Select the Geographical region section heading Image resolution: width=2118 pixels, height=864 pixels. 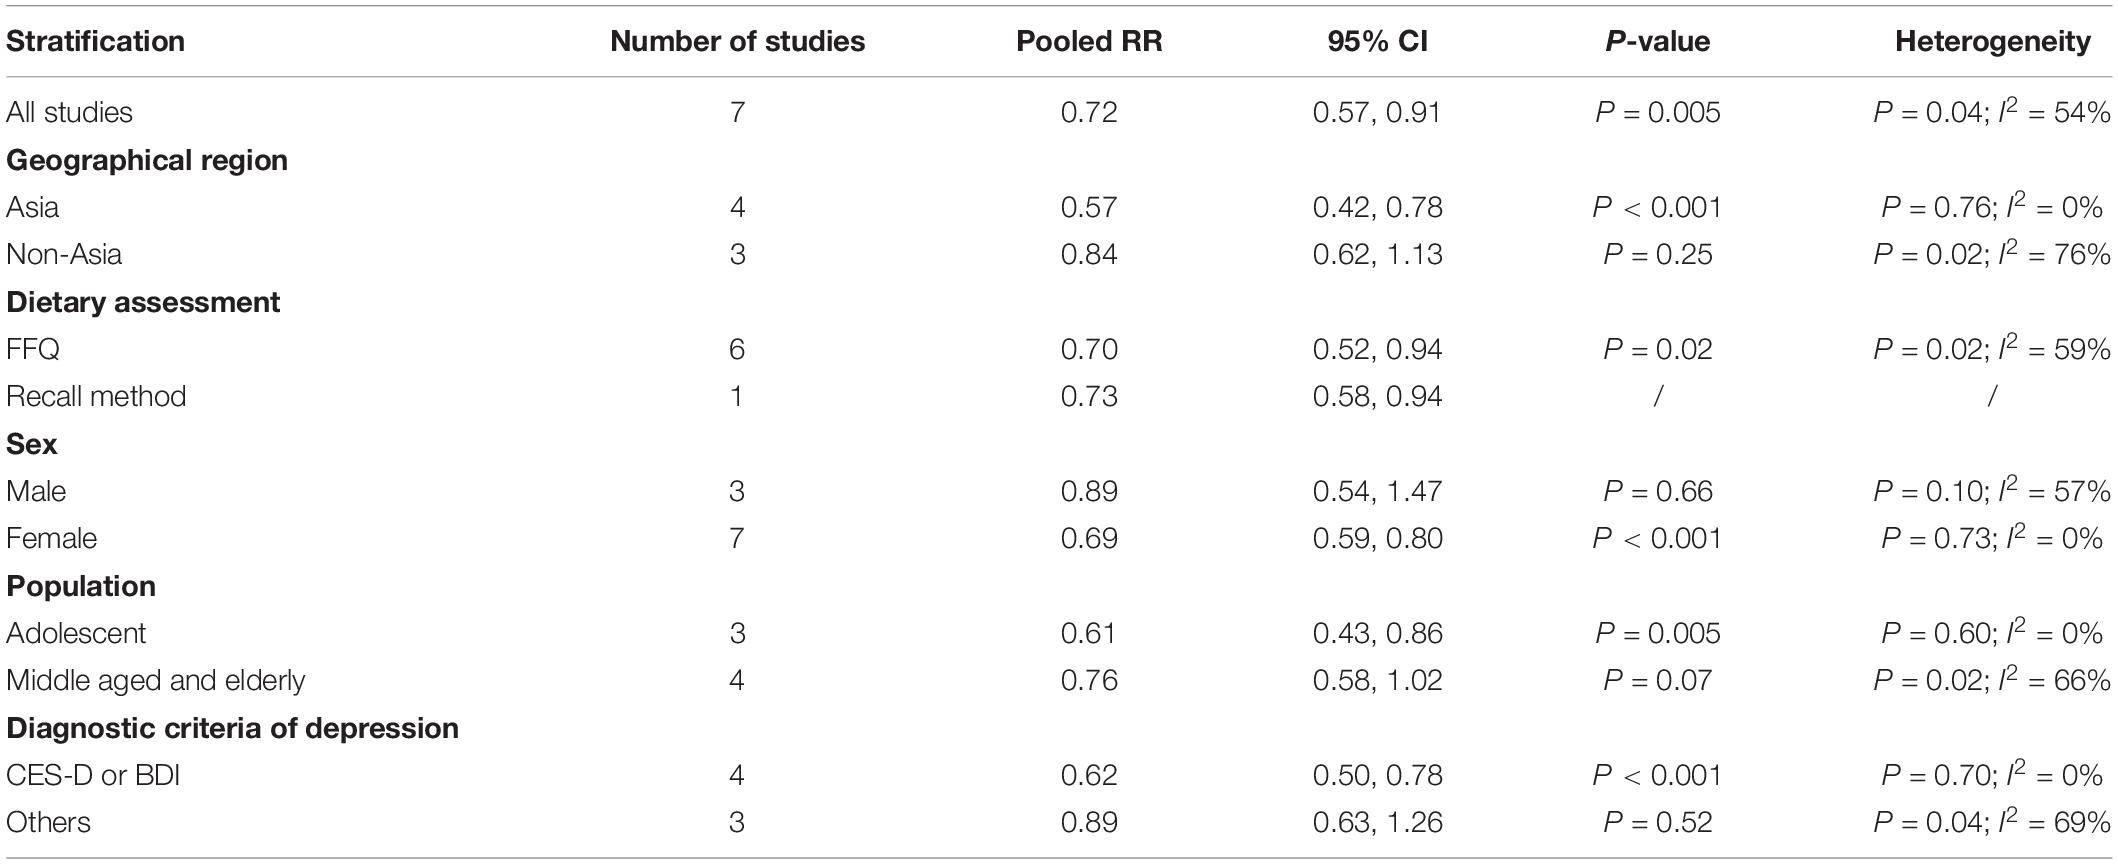[x=147, y=160]
